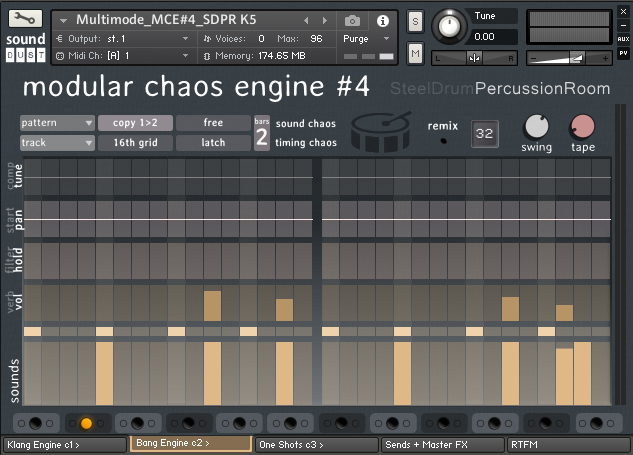Viewport: 633px width, 455px height.
Task: Solo the instrument with S button
Action: tap(415, 21)
